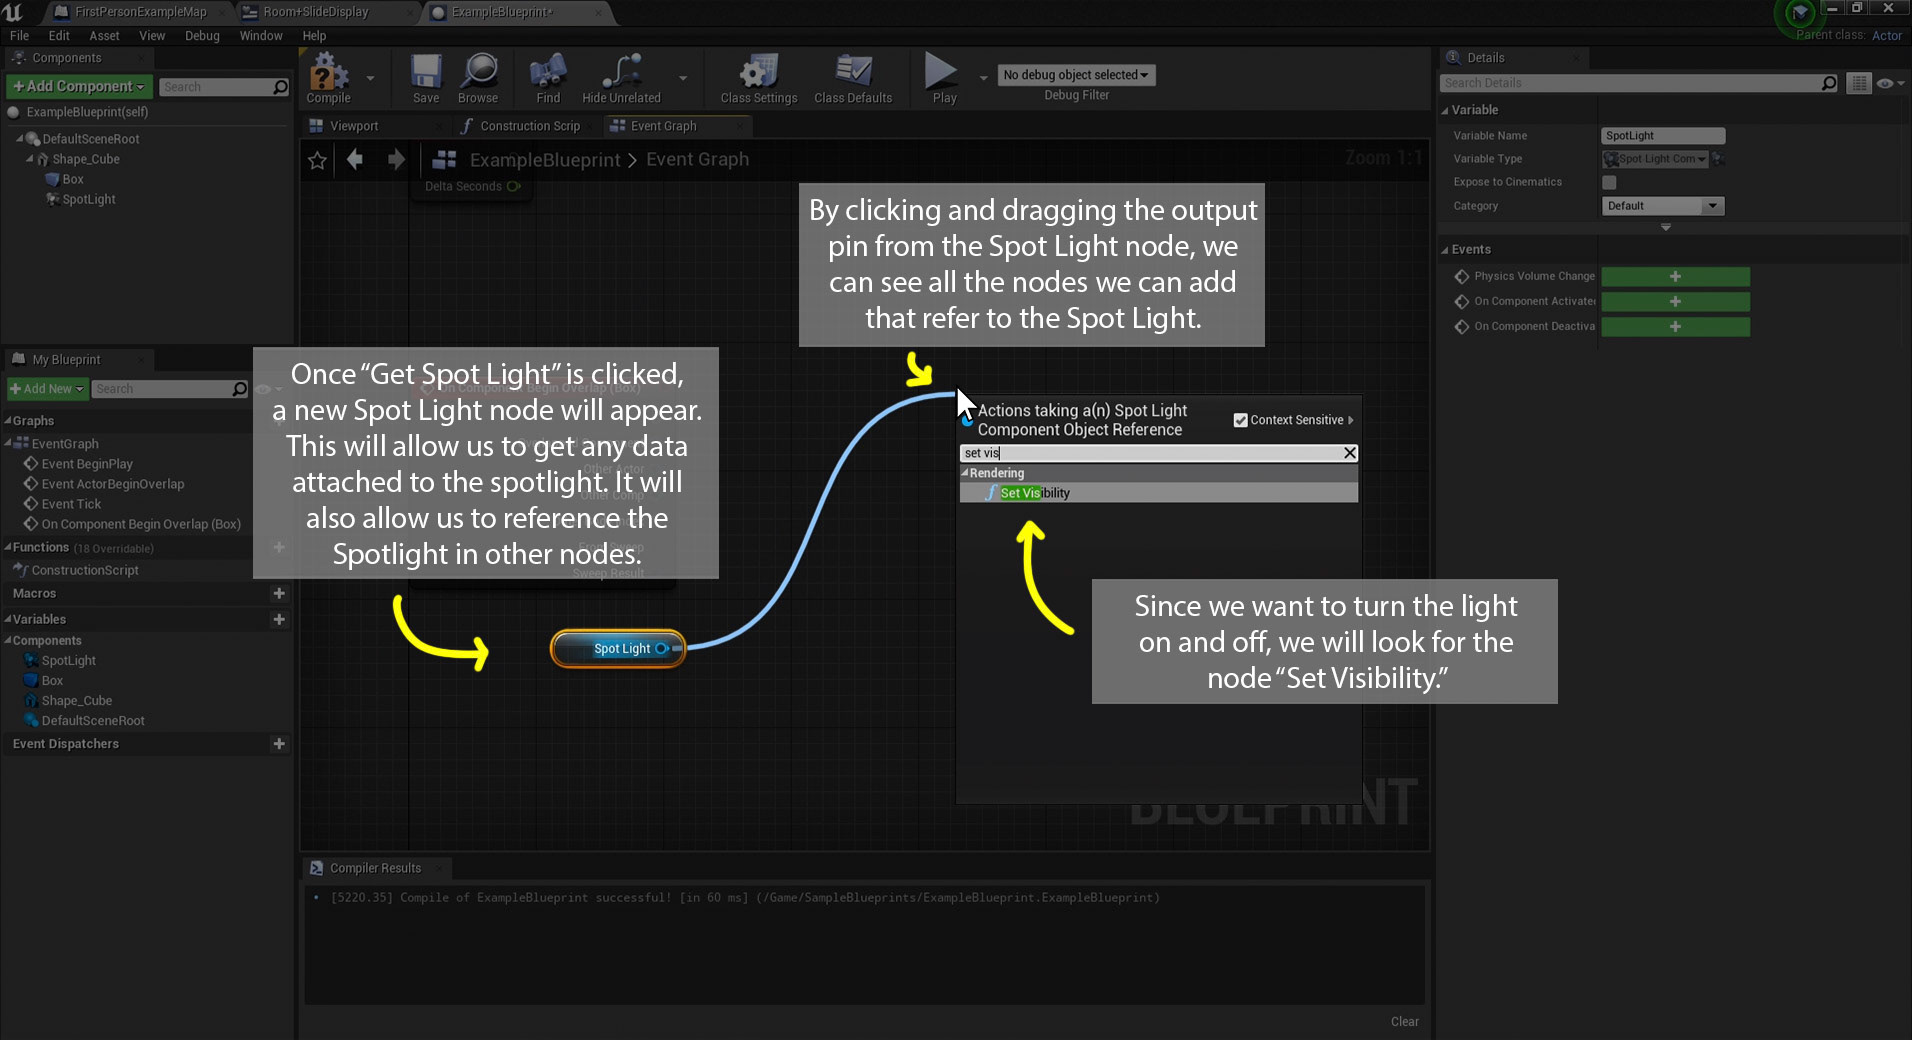This screenshot has width=1912, height=1040.
Task: Clear the Compiler Results log
Action: coord(1404,1021)
